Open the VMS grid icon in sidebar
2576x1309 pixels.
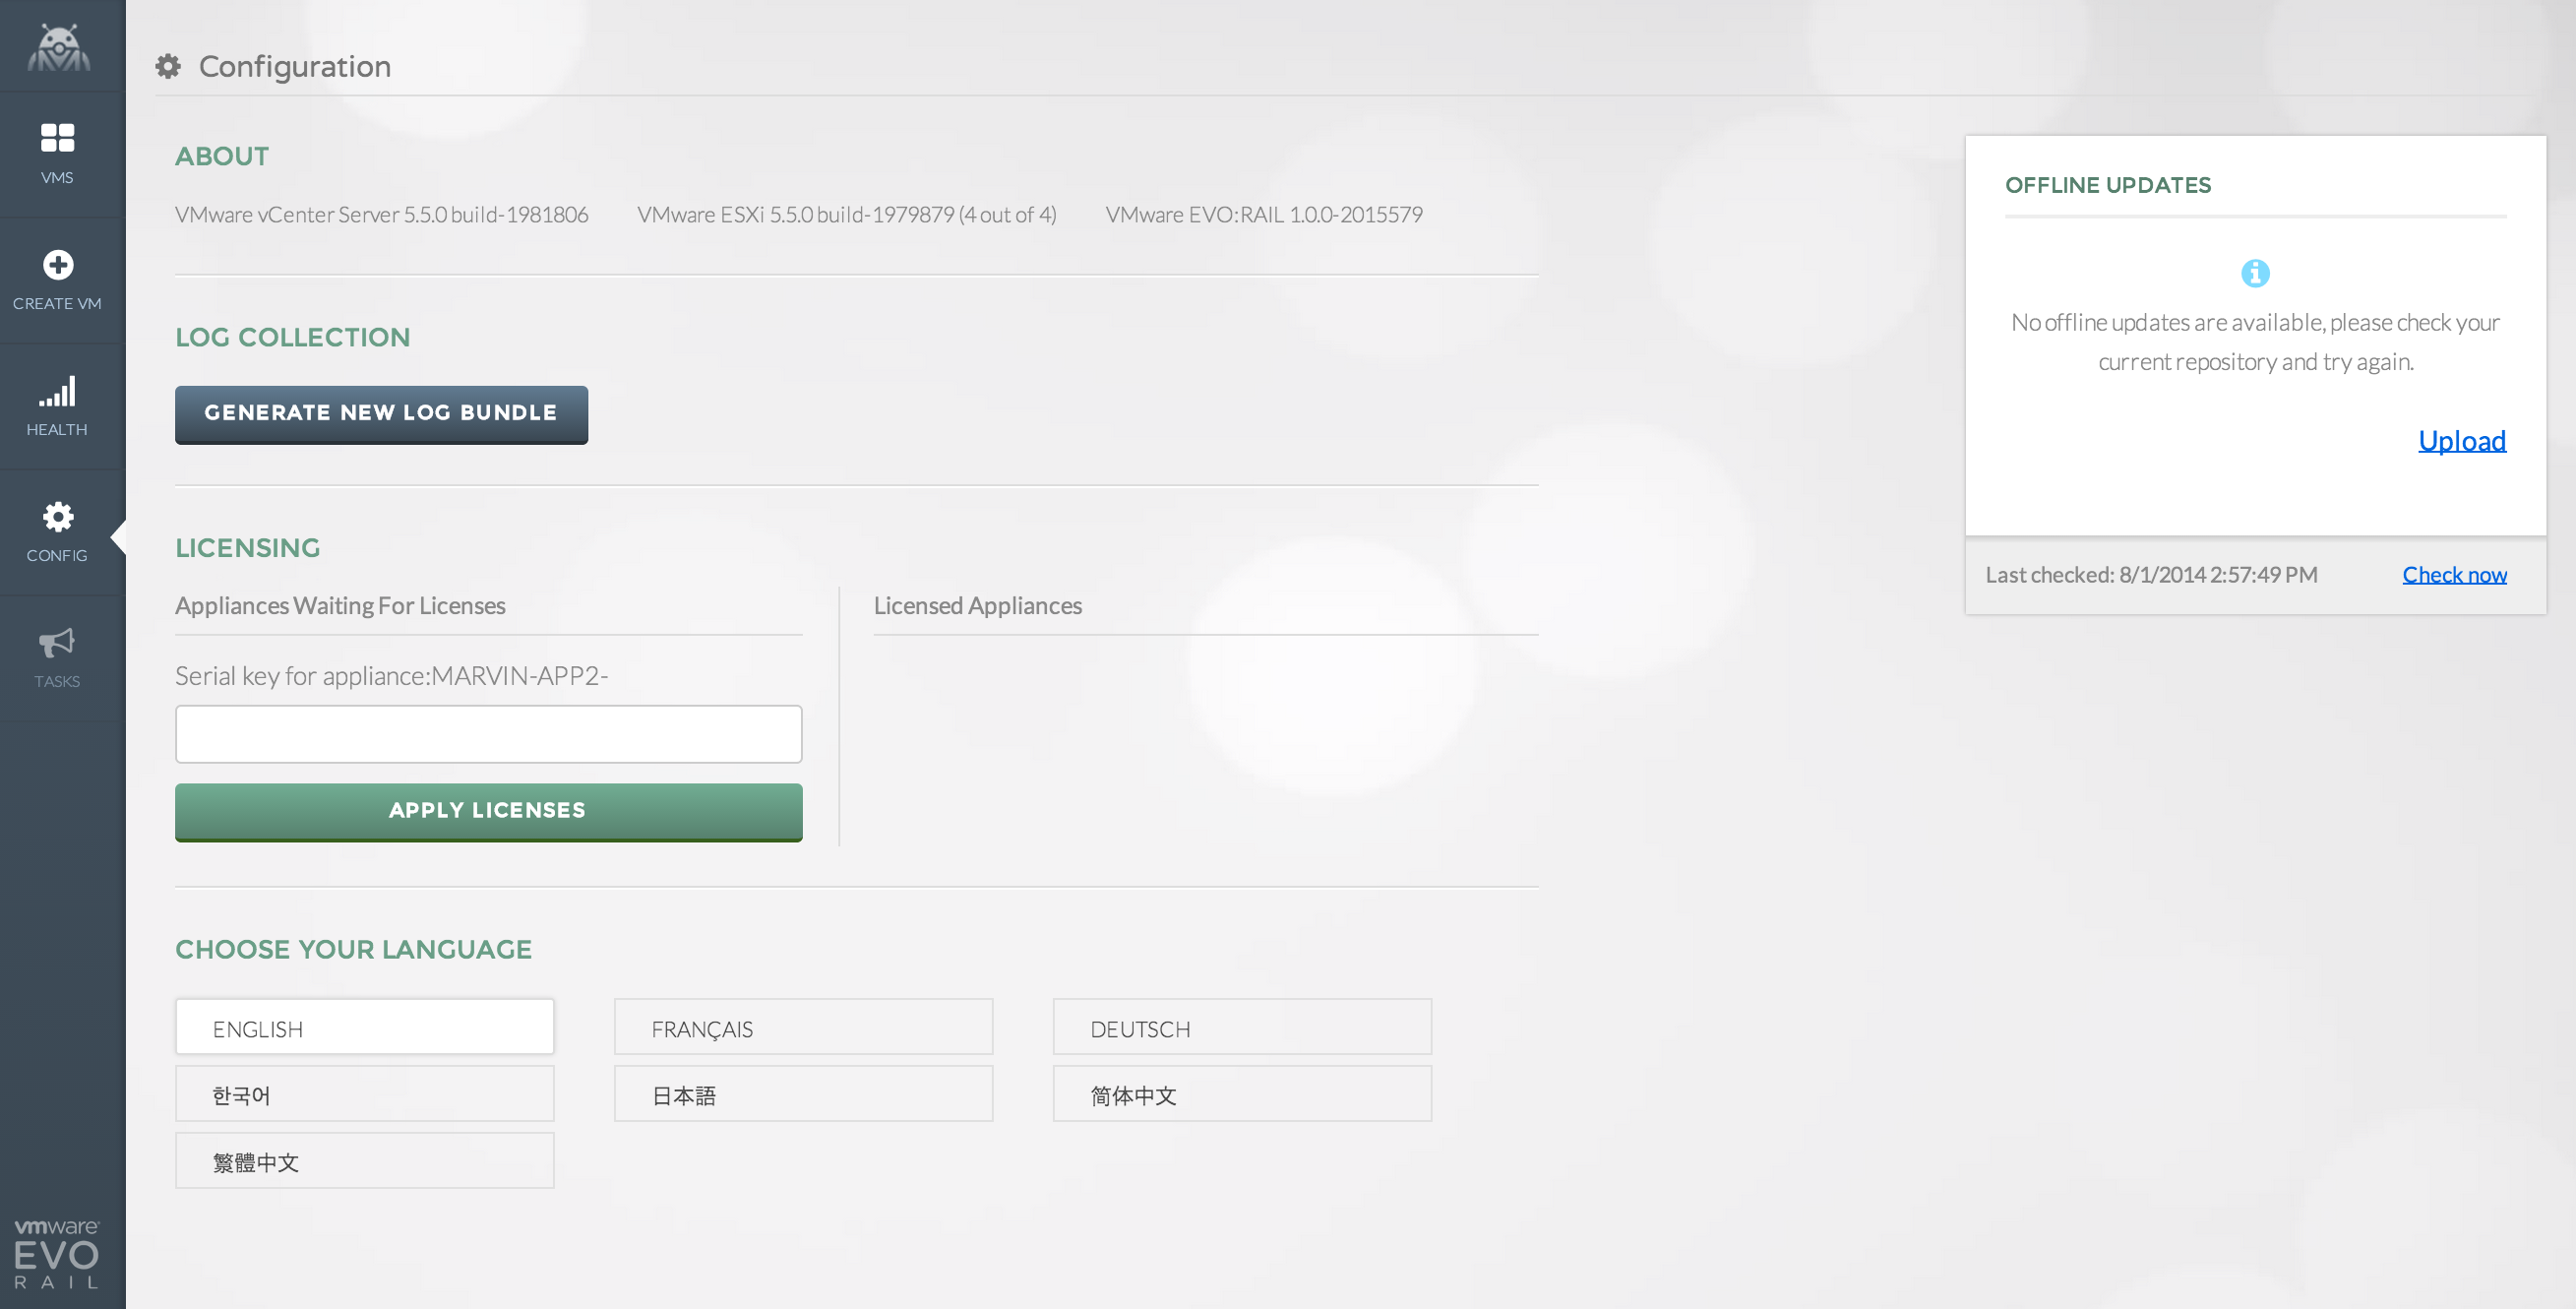57,137
